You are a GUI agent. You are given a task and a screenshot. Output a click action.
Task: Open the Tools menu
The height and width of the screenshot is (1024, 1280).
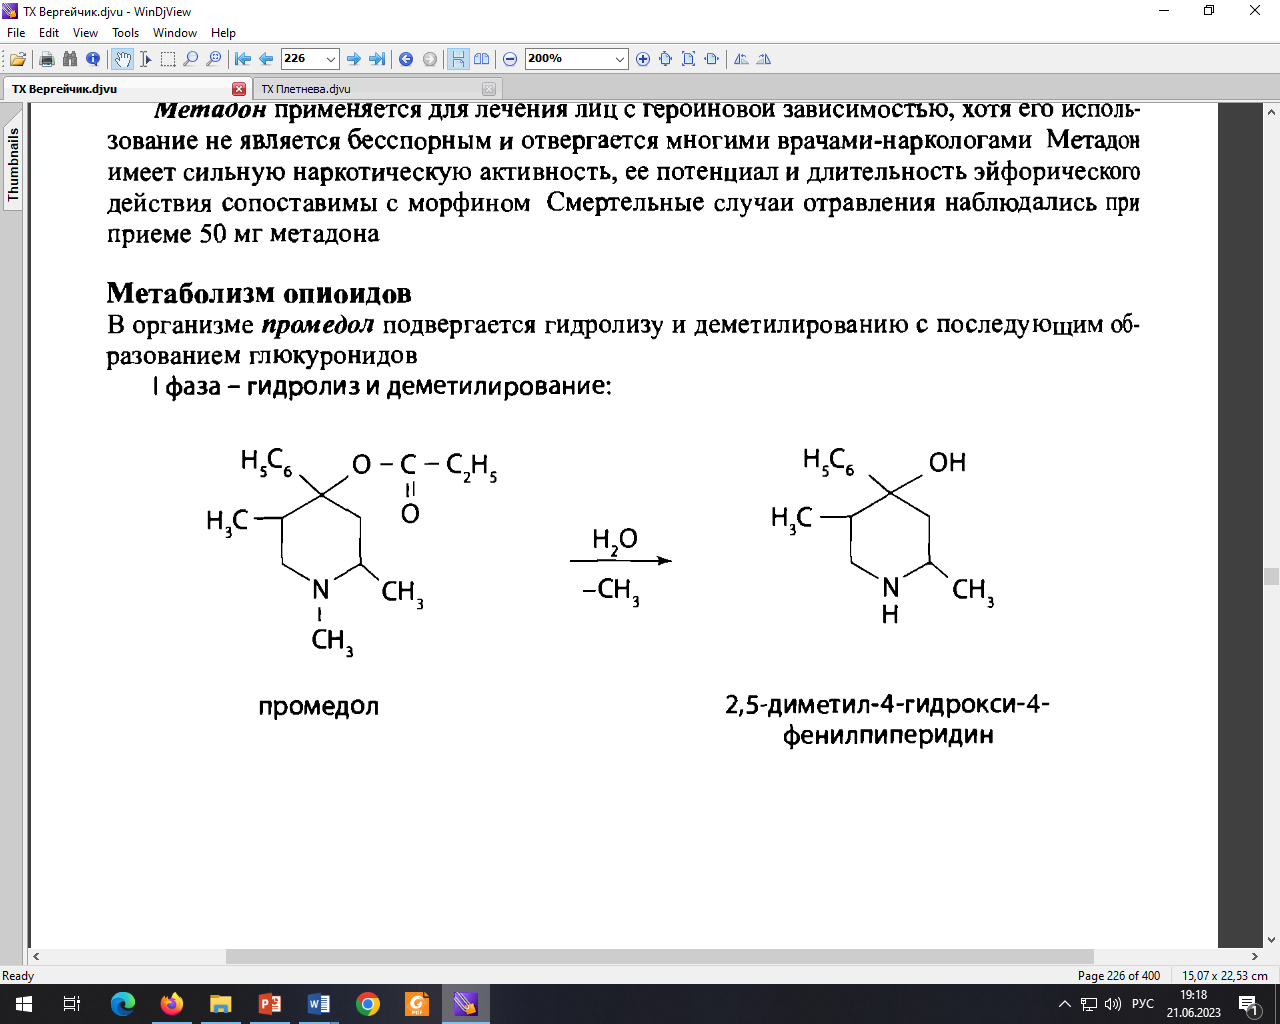tap(126, 33)
